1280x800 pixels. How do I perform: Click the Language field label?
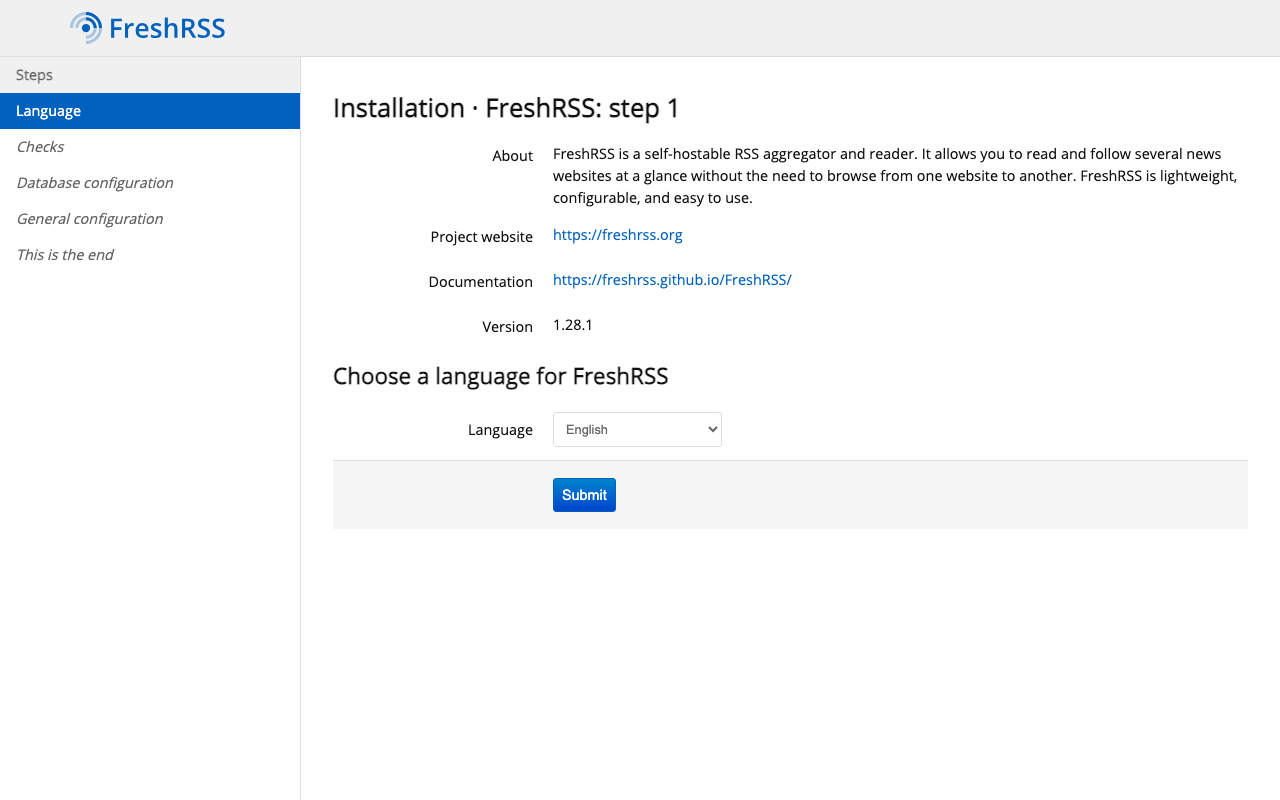tap(500, 429)
